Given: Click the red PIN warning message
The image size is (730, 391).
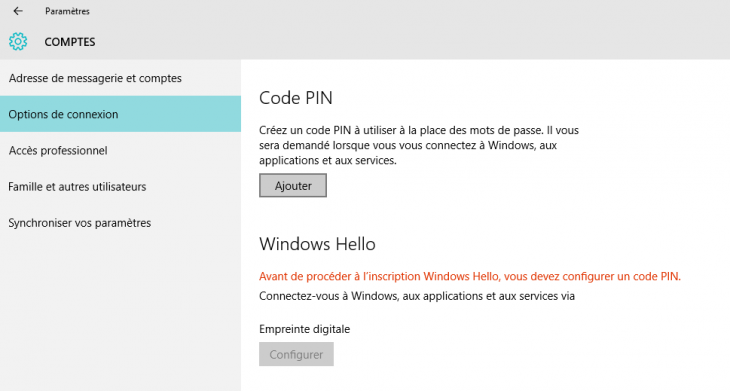Looking at the screenshot, I should pos(470,276).
